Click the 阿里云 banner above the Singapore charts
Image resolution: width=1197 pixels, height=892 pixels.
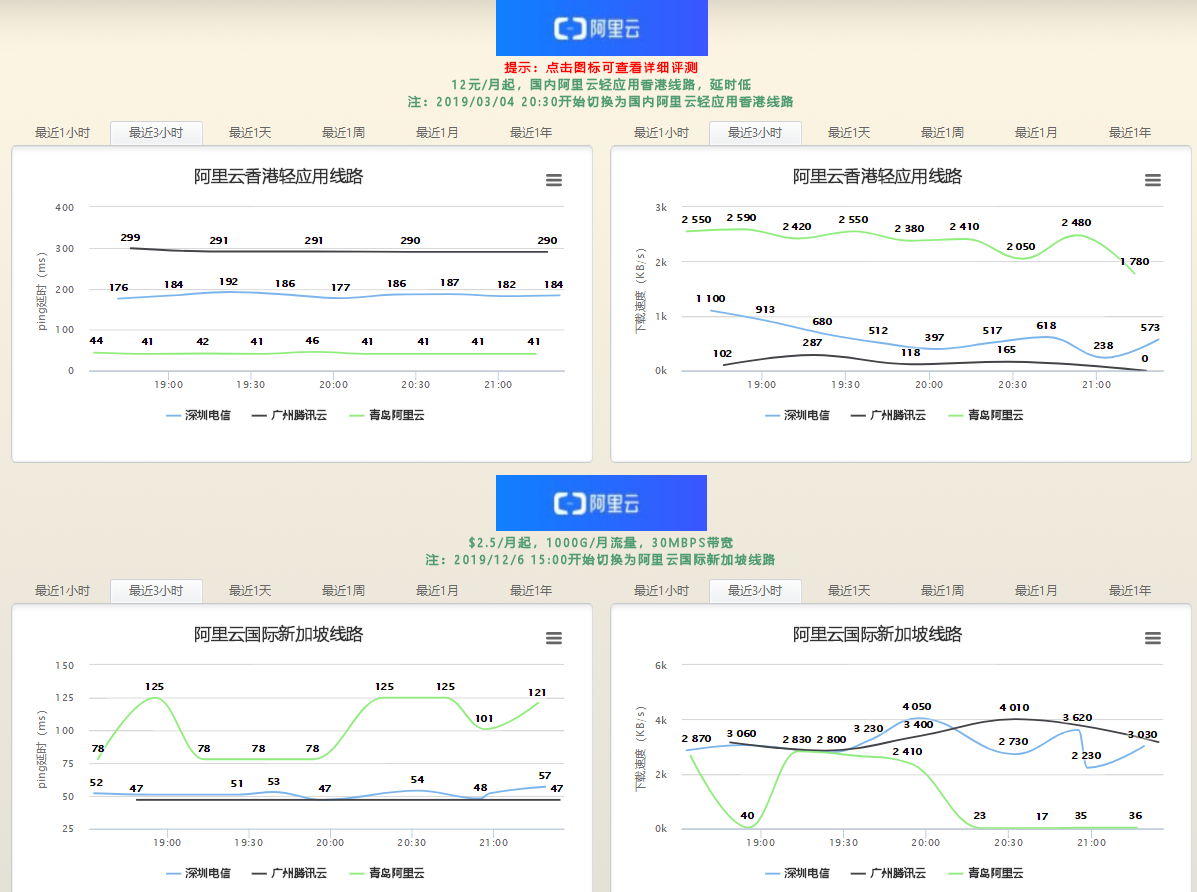coord(602,503)
